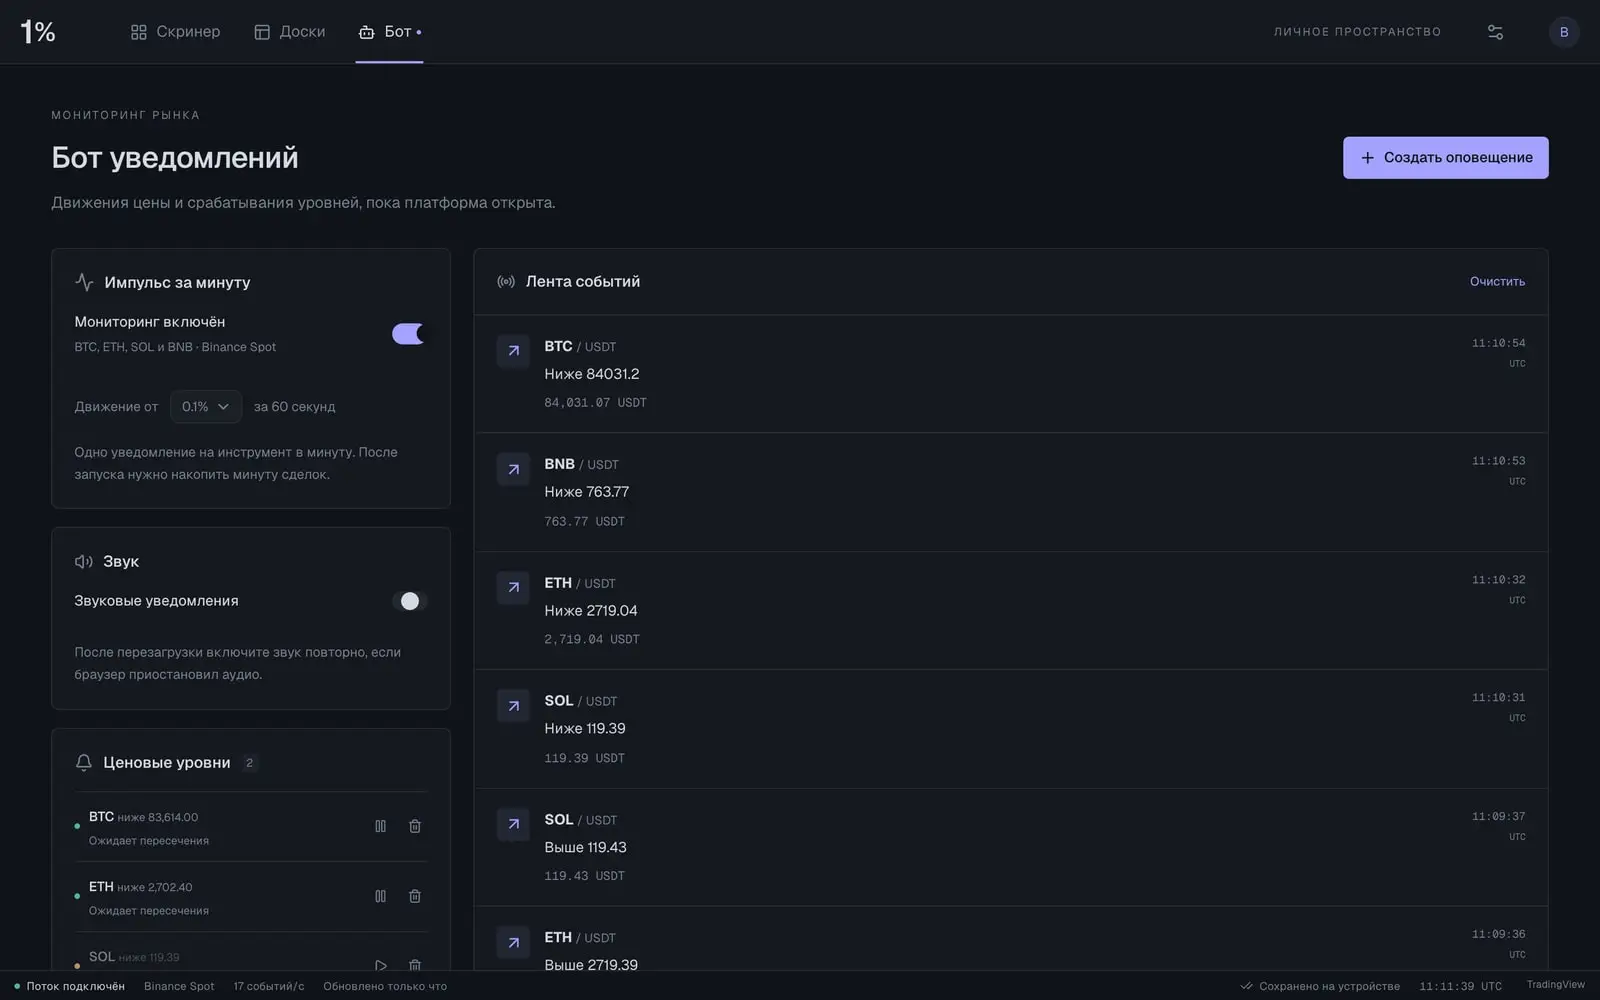Select the Бот tab
The image size is (1600, 1000).
click(x=389, y=32)
